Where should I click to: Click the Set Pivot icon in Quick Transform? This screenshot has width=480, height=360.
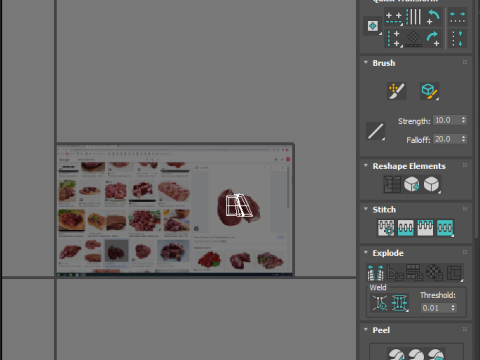373,26
